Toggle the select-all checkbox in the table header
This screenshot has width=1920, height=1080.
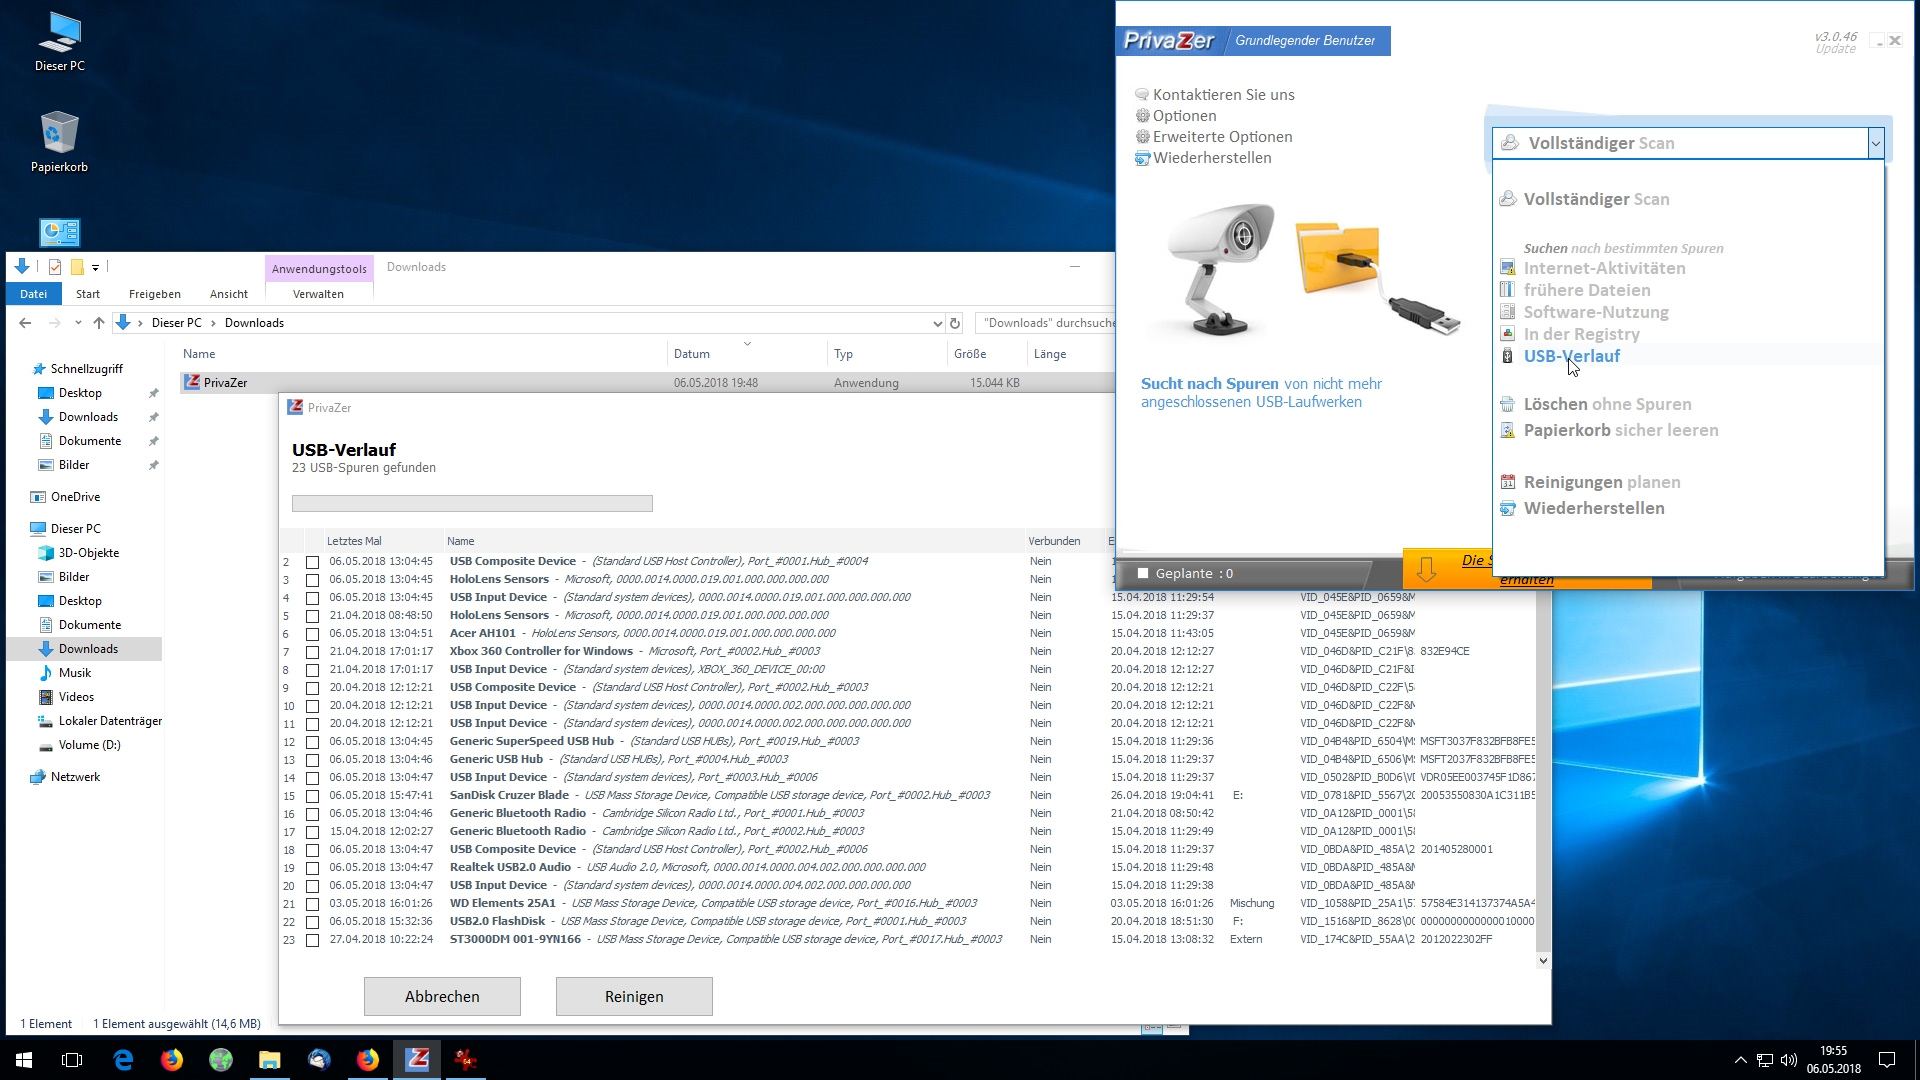click(x=312, y=541)
